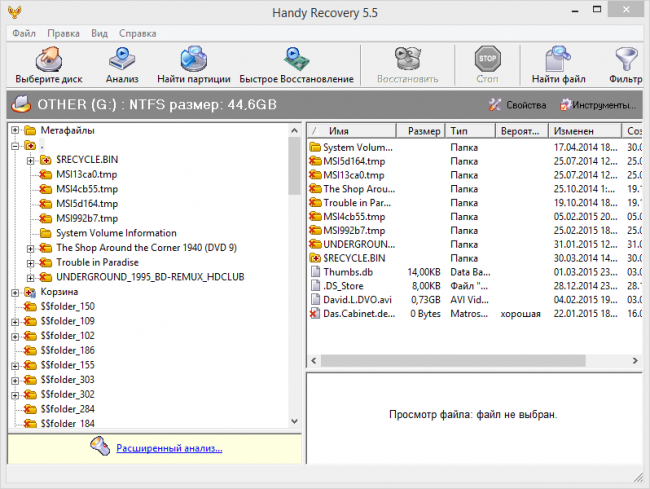Screen dimensions: 650x489
Task: Sort file list by Размер column
Action: pyautogui.click(x=424, y=131)
